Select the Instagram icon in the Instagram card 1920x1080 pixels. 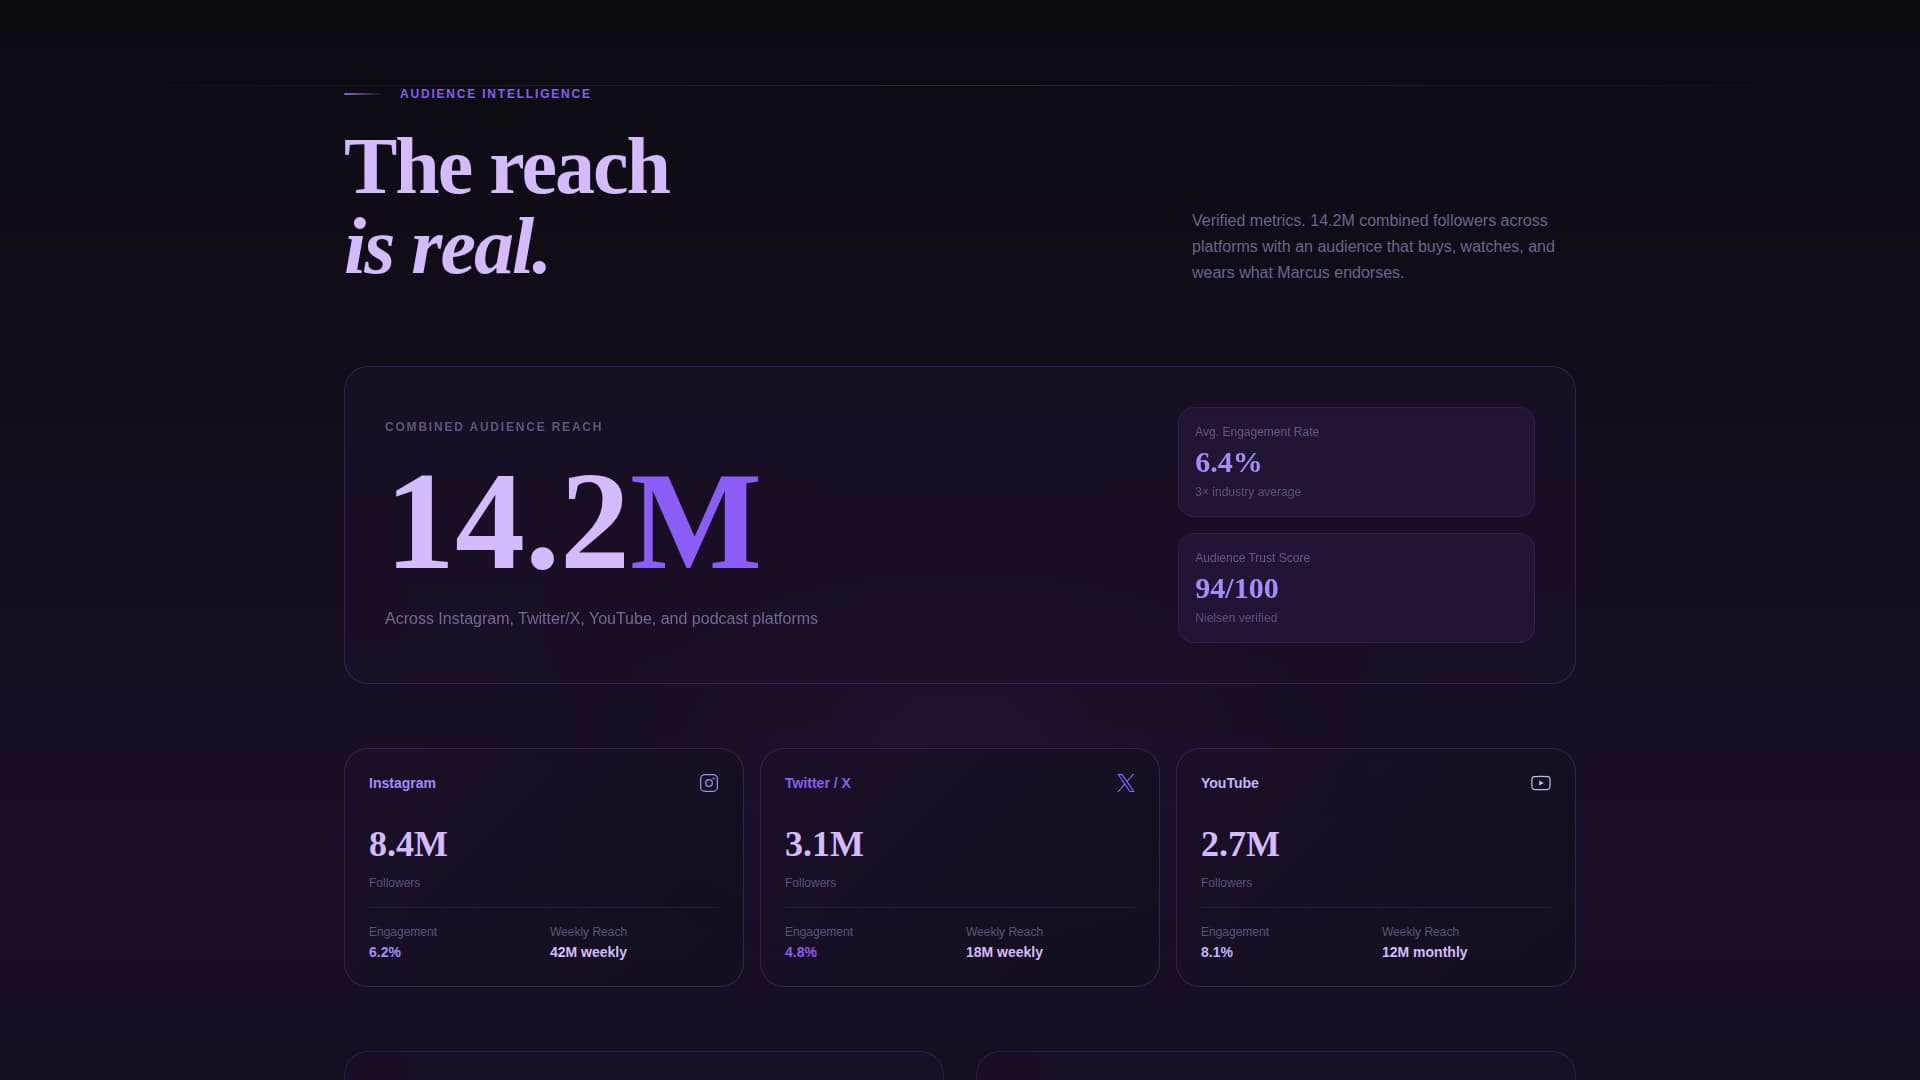pos(708,783)
